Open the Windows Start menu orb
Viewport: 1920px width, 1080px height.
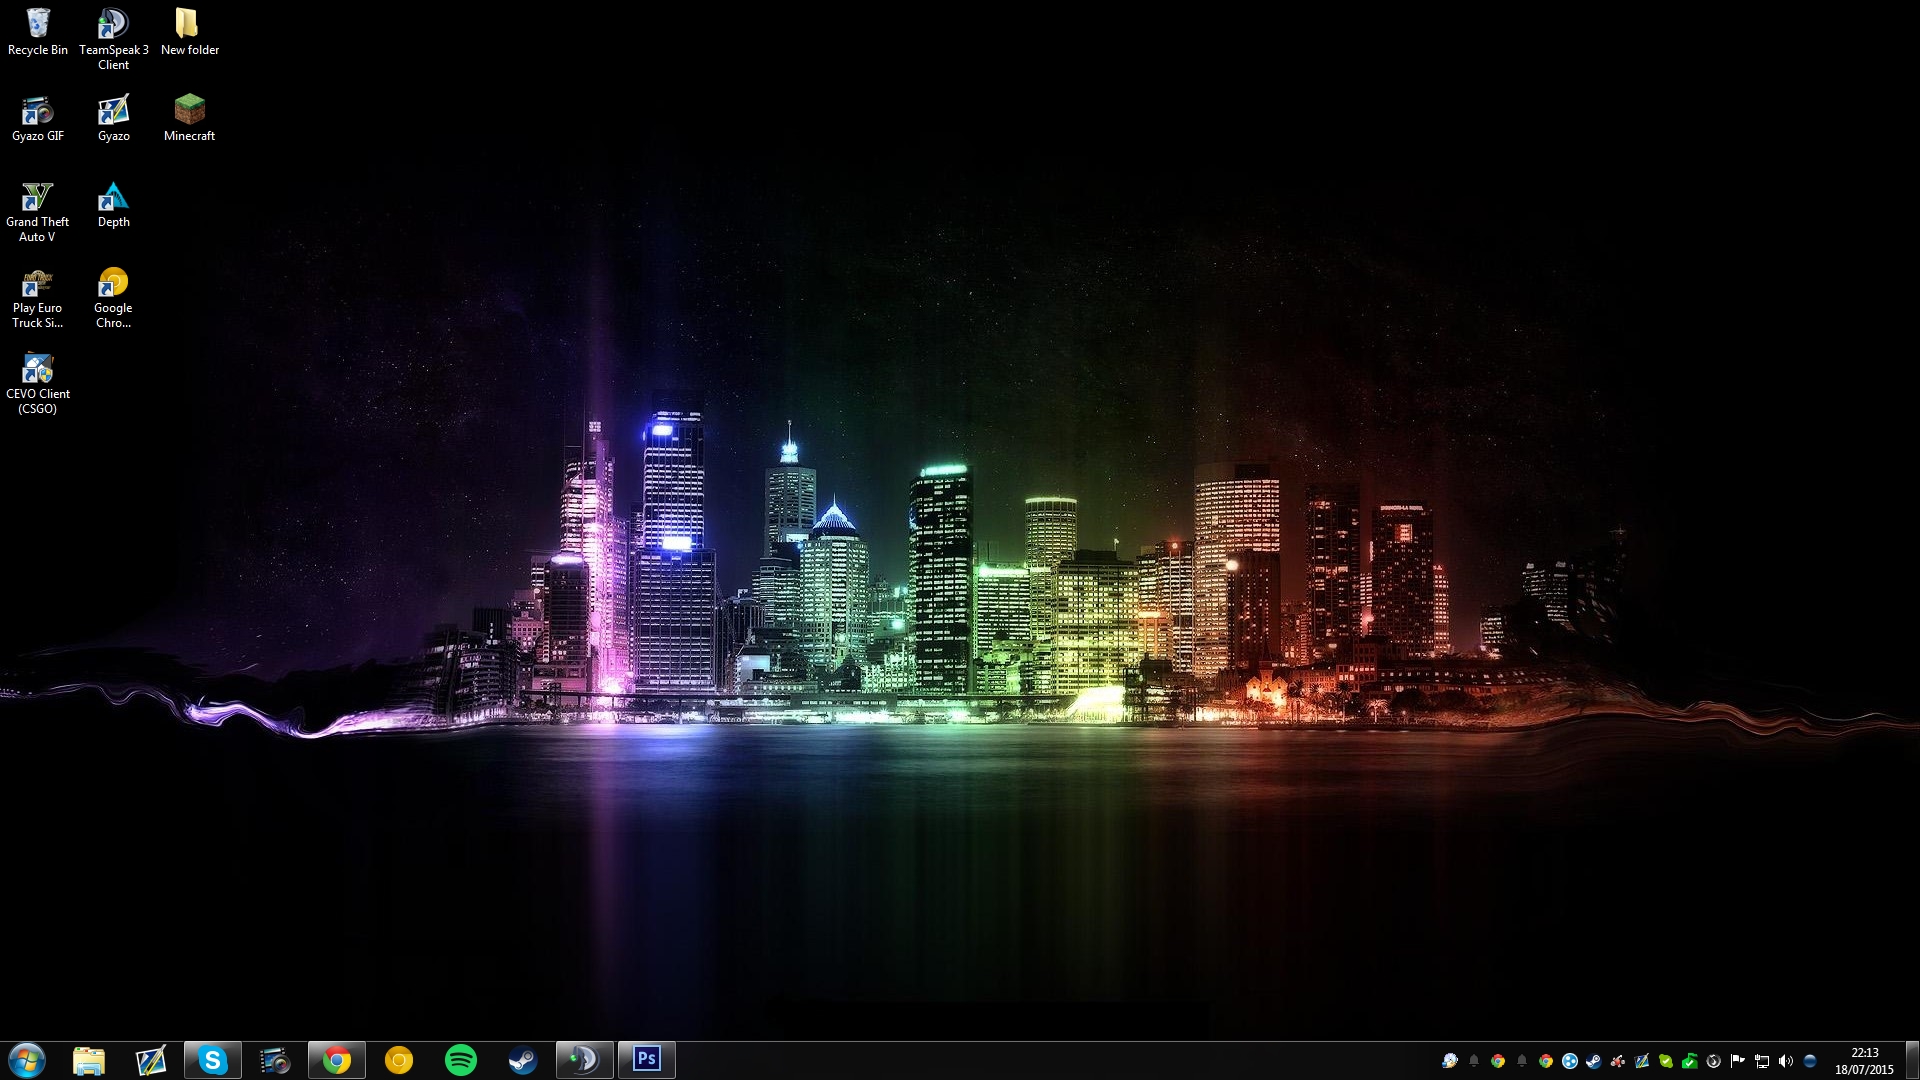pos(27,1060)
